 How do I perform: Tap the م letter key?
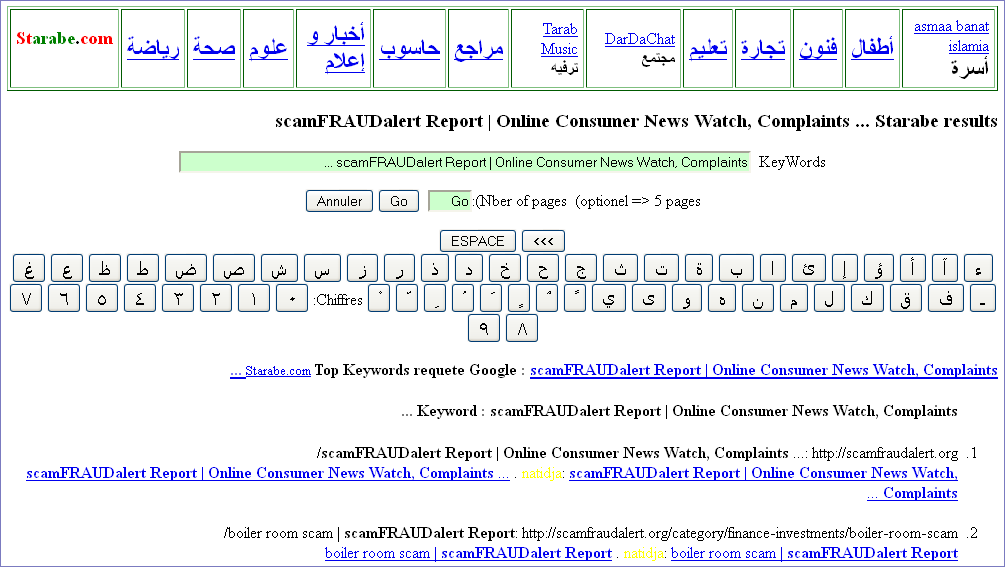pyautogui.click(x=793, y=299)
